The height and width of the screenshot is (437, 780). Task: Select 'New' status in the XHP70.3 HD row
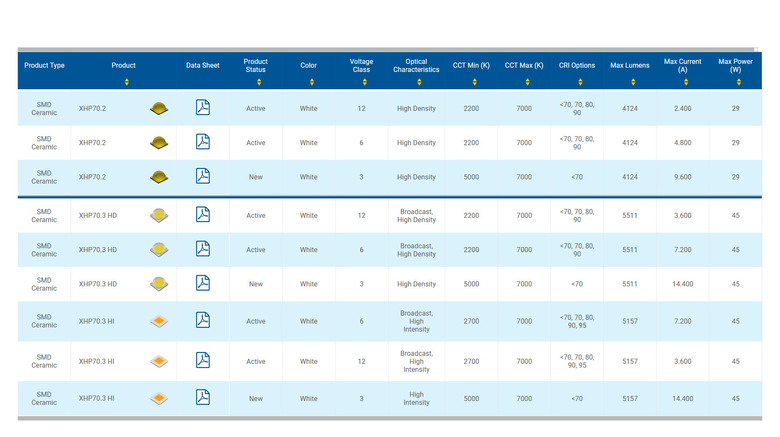pyautogui.click(x=256, y=284)
